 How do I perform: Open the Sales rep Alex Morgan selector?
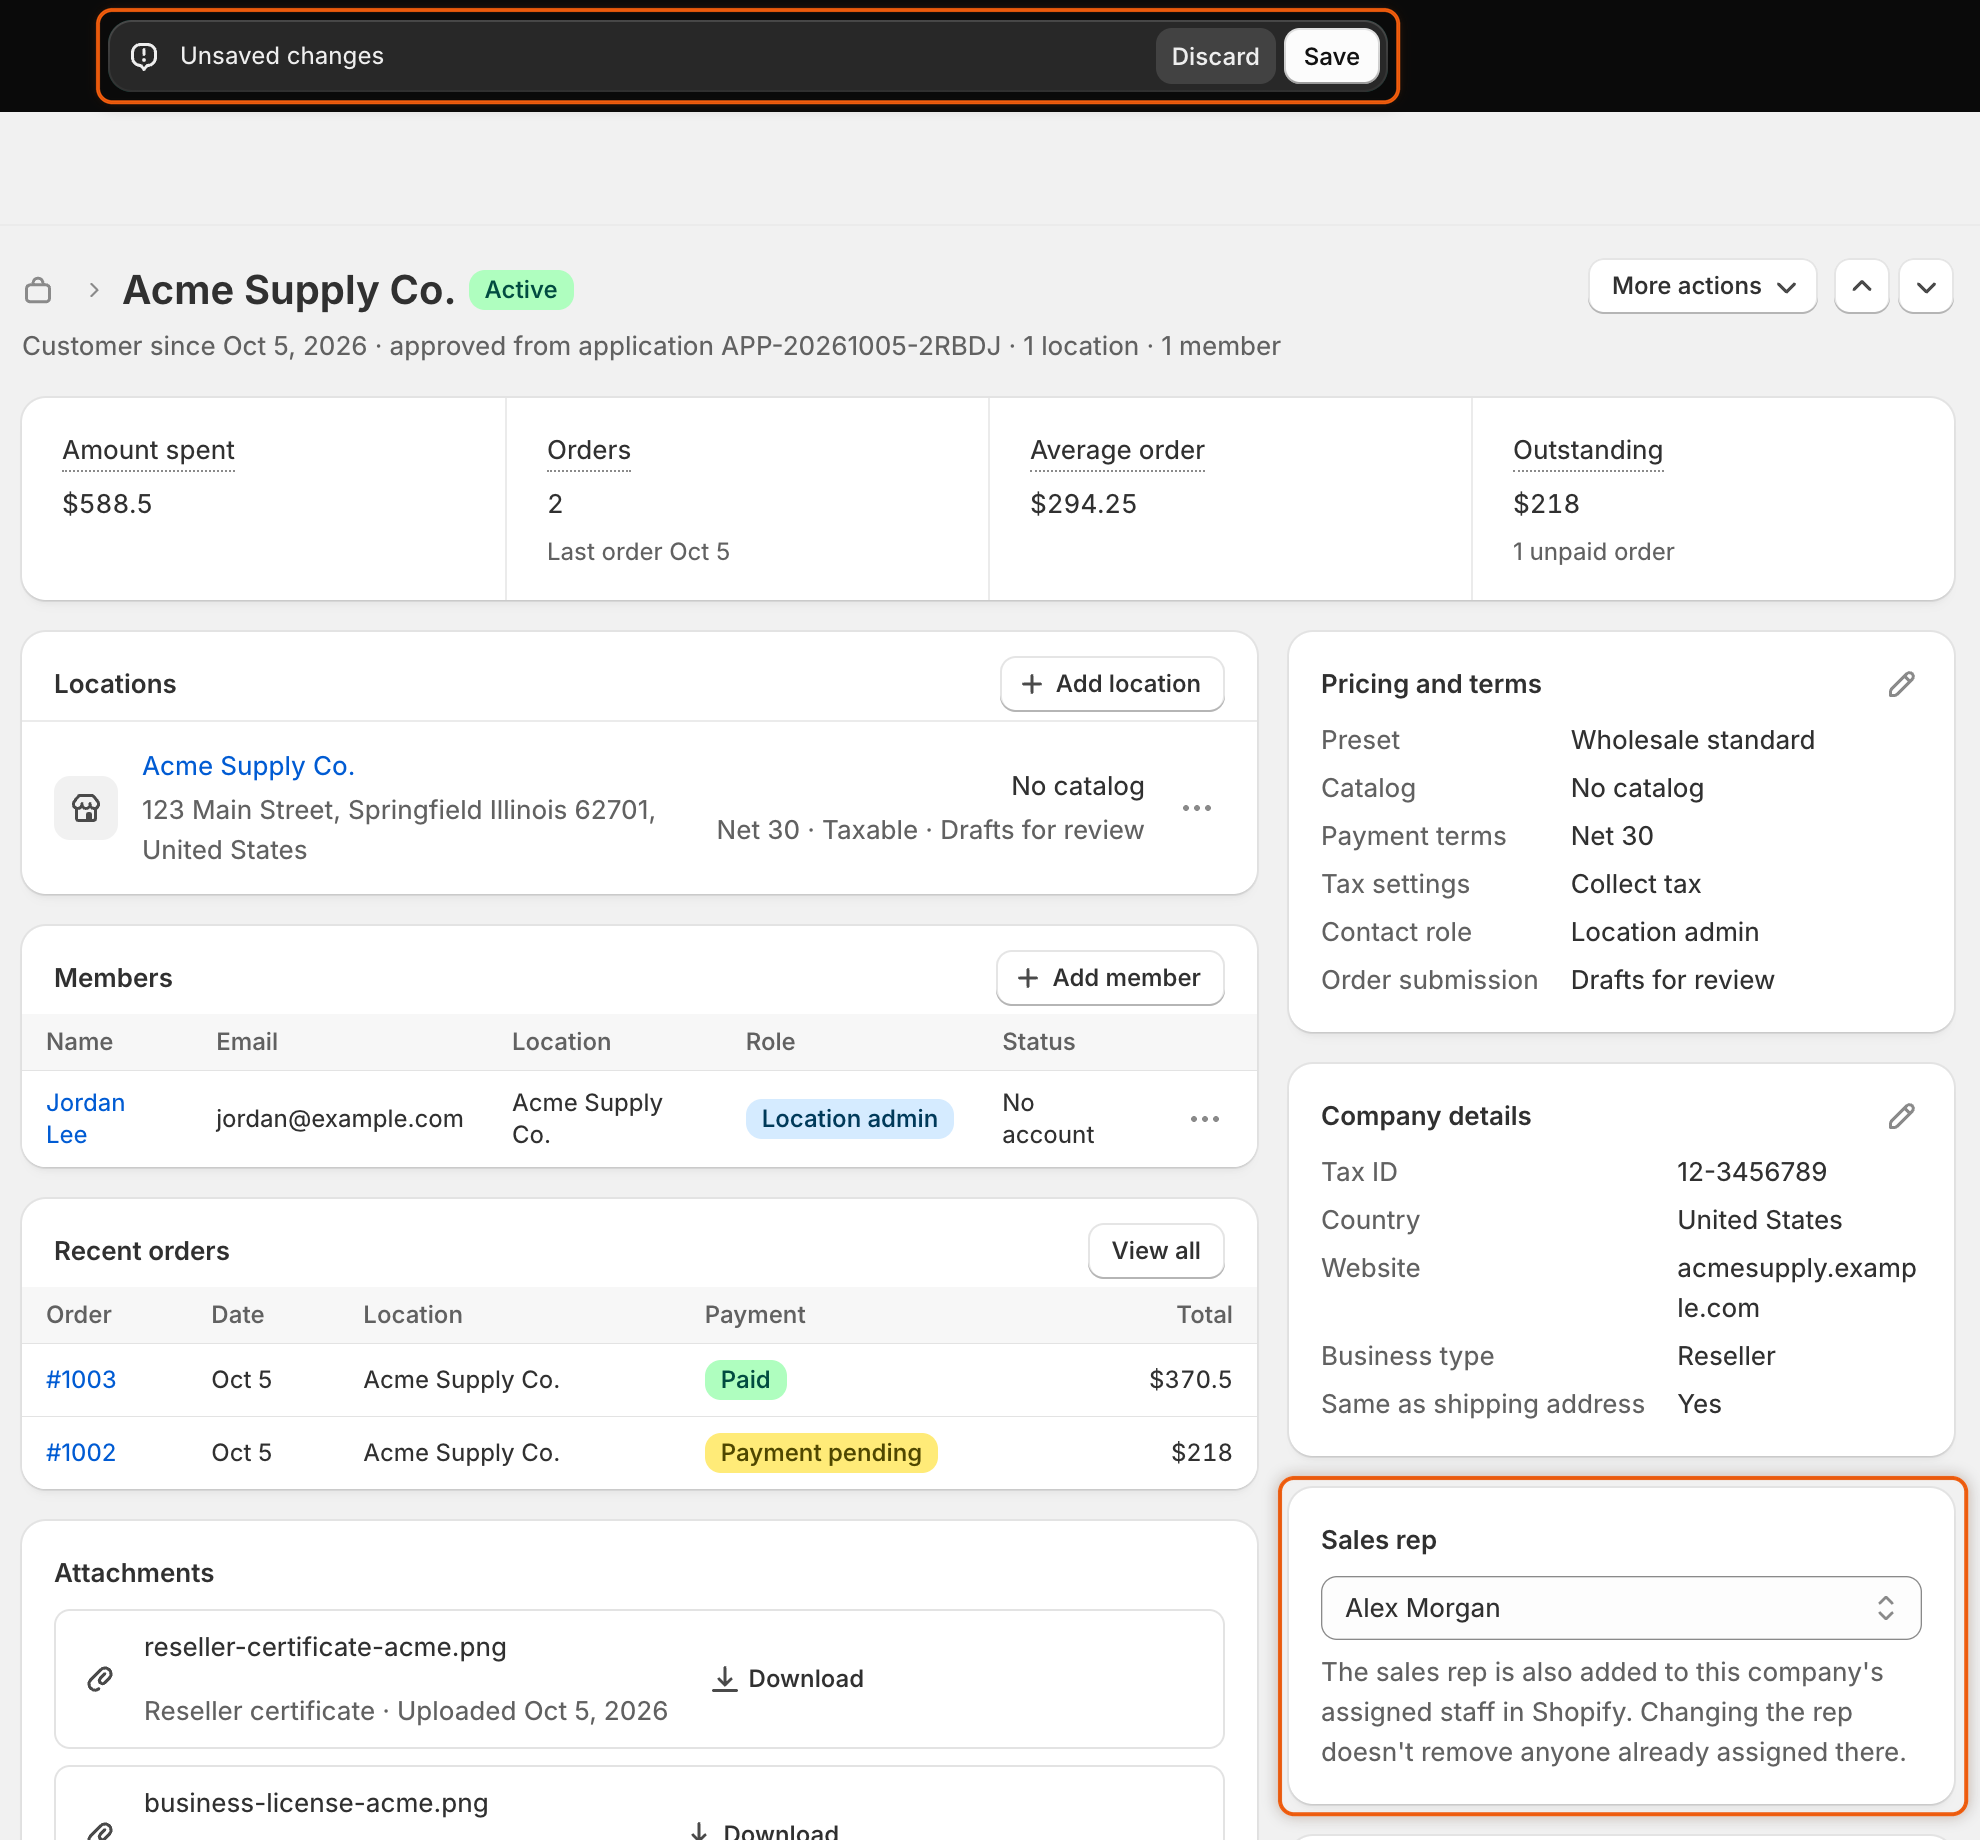(1621, 1608)
